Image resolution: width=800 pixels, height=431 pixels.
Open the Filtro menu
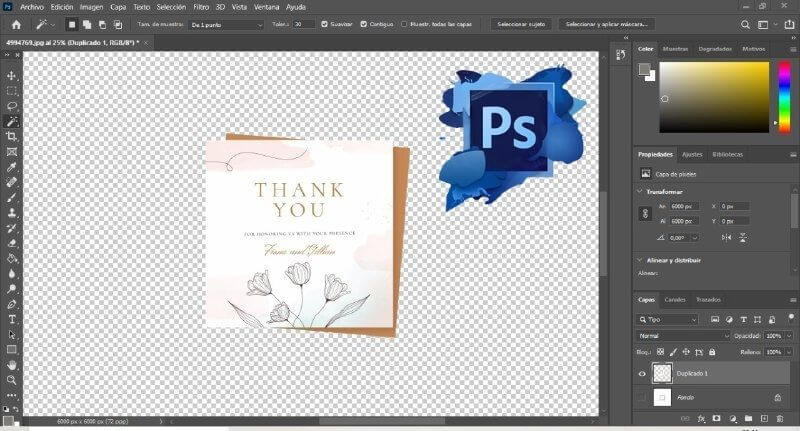(x=201, y=6)
